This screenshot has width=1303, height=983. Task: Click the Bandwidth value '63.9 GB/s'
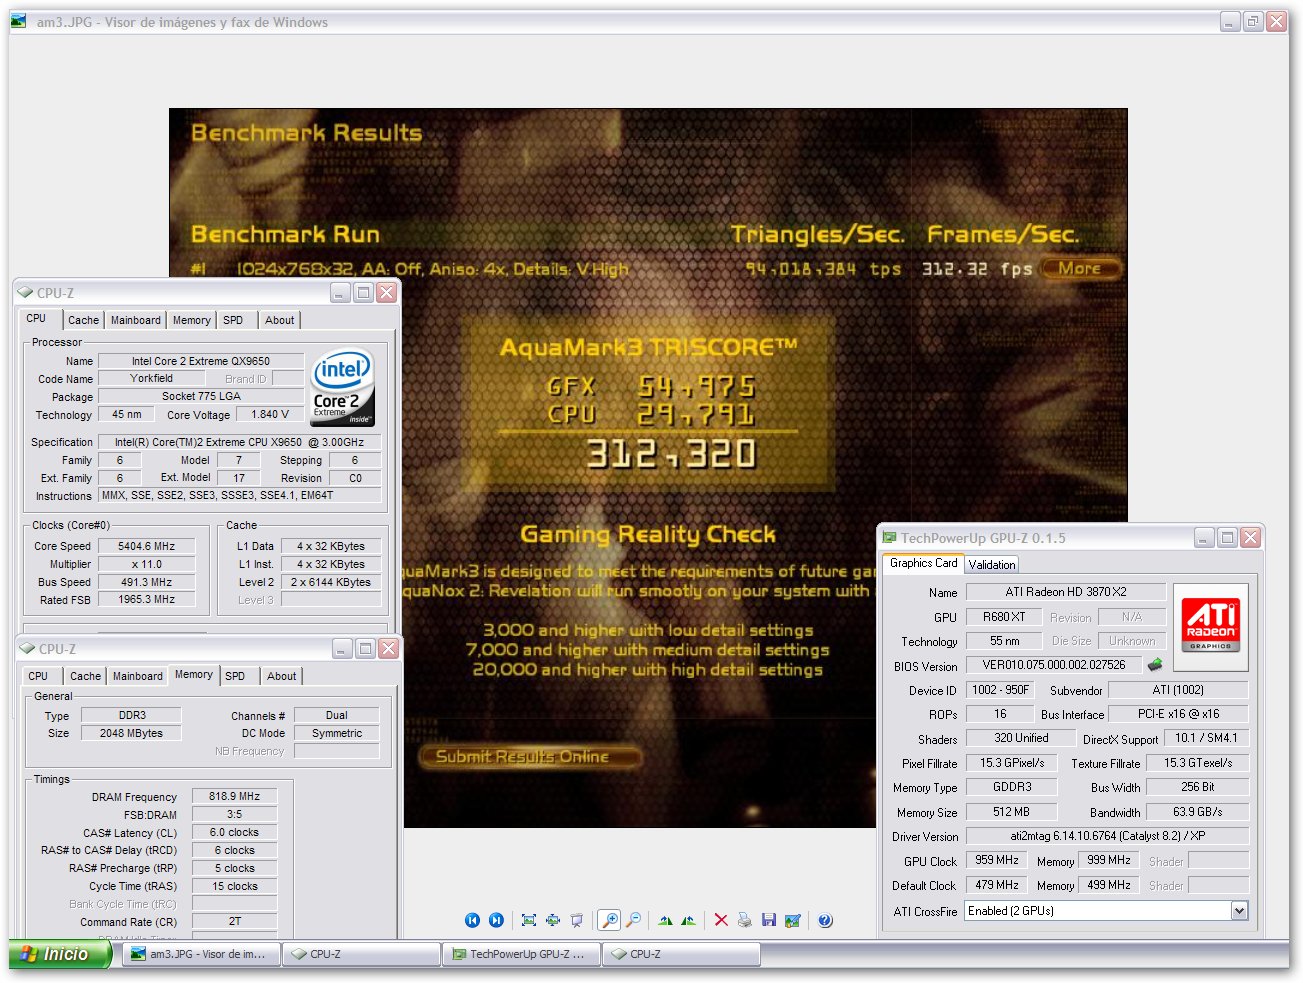[1197, 811]
